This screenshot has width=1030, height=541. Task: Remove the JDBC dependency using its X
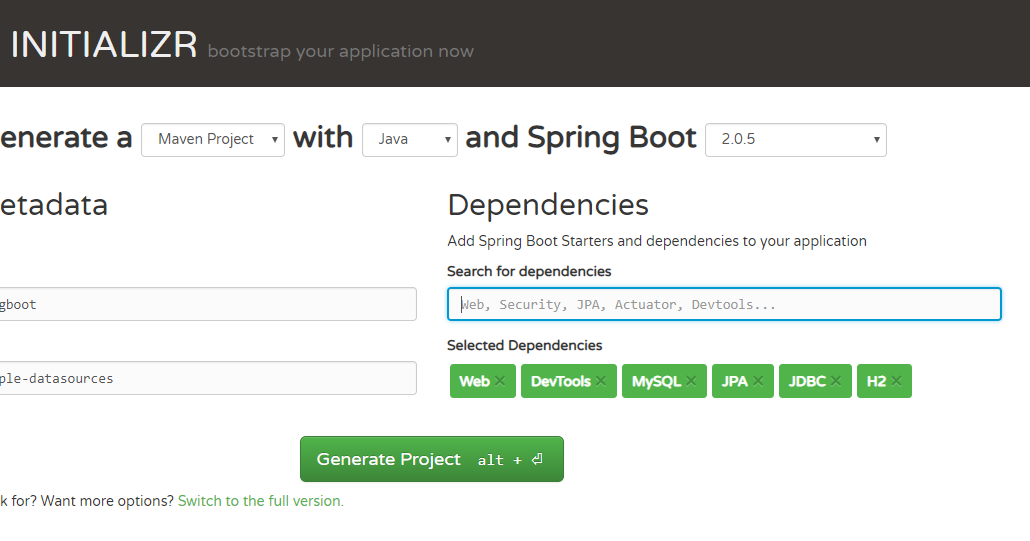[836, 381]
